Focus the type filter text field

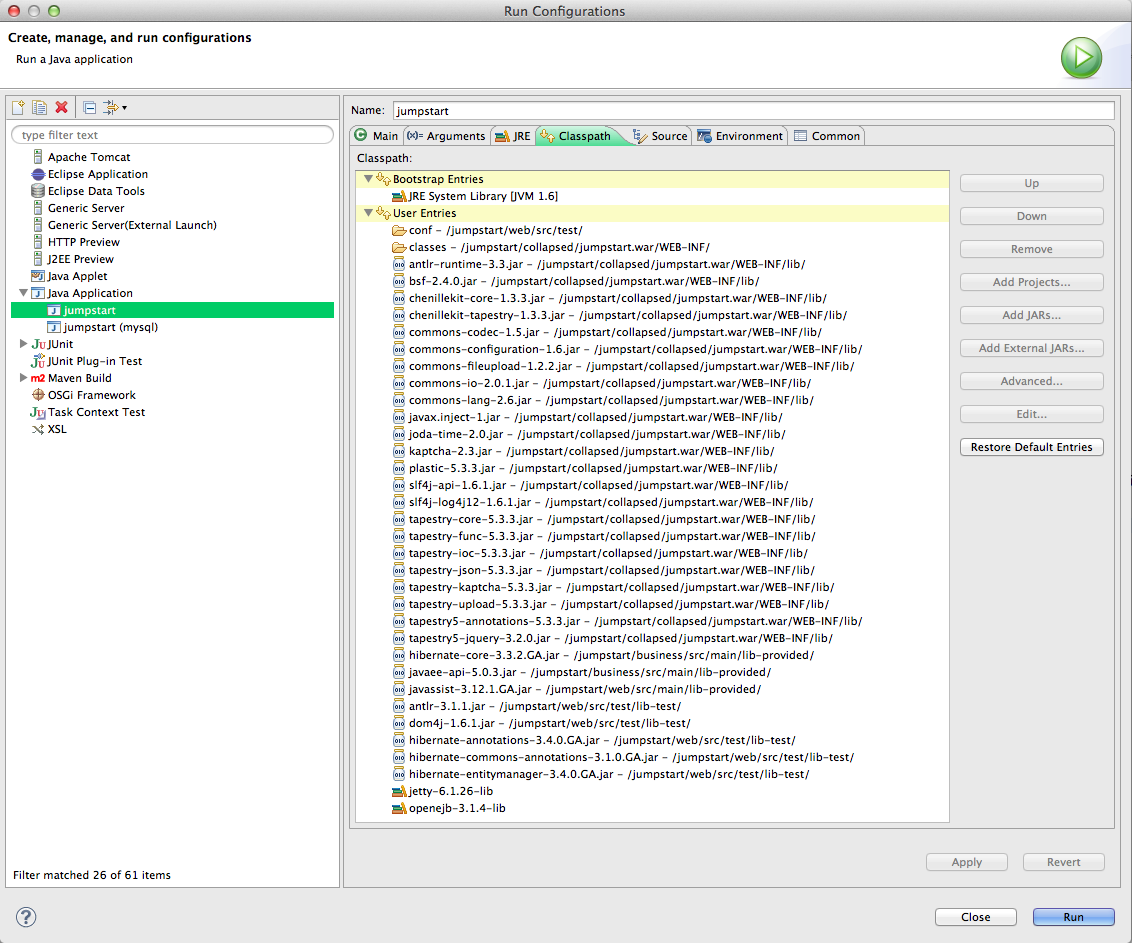pyautogui.click(x=173, y=135)
